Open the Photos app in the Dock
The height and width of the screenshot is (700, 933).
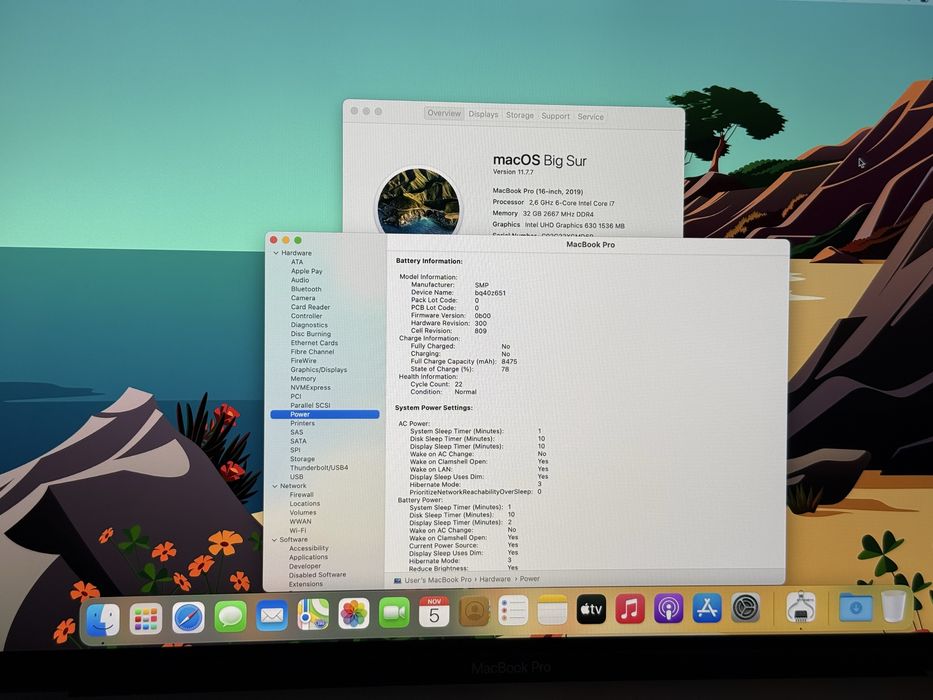pos(354,614)
